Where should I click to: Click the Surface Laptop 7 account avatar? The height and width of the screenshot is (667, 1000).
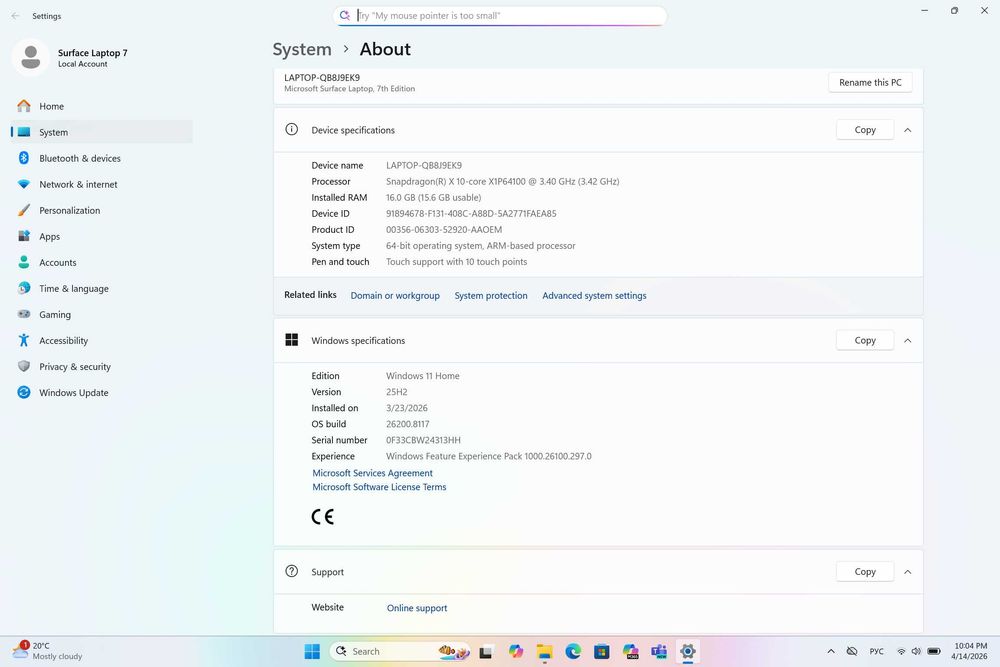[31, 57]
